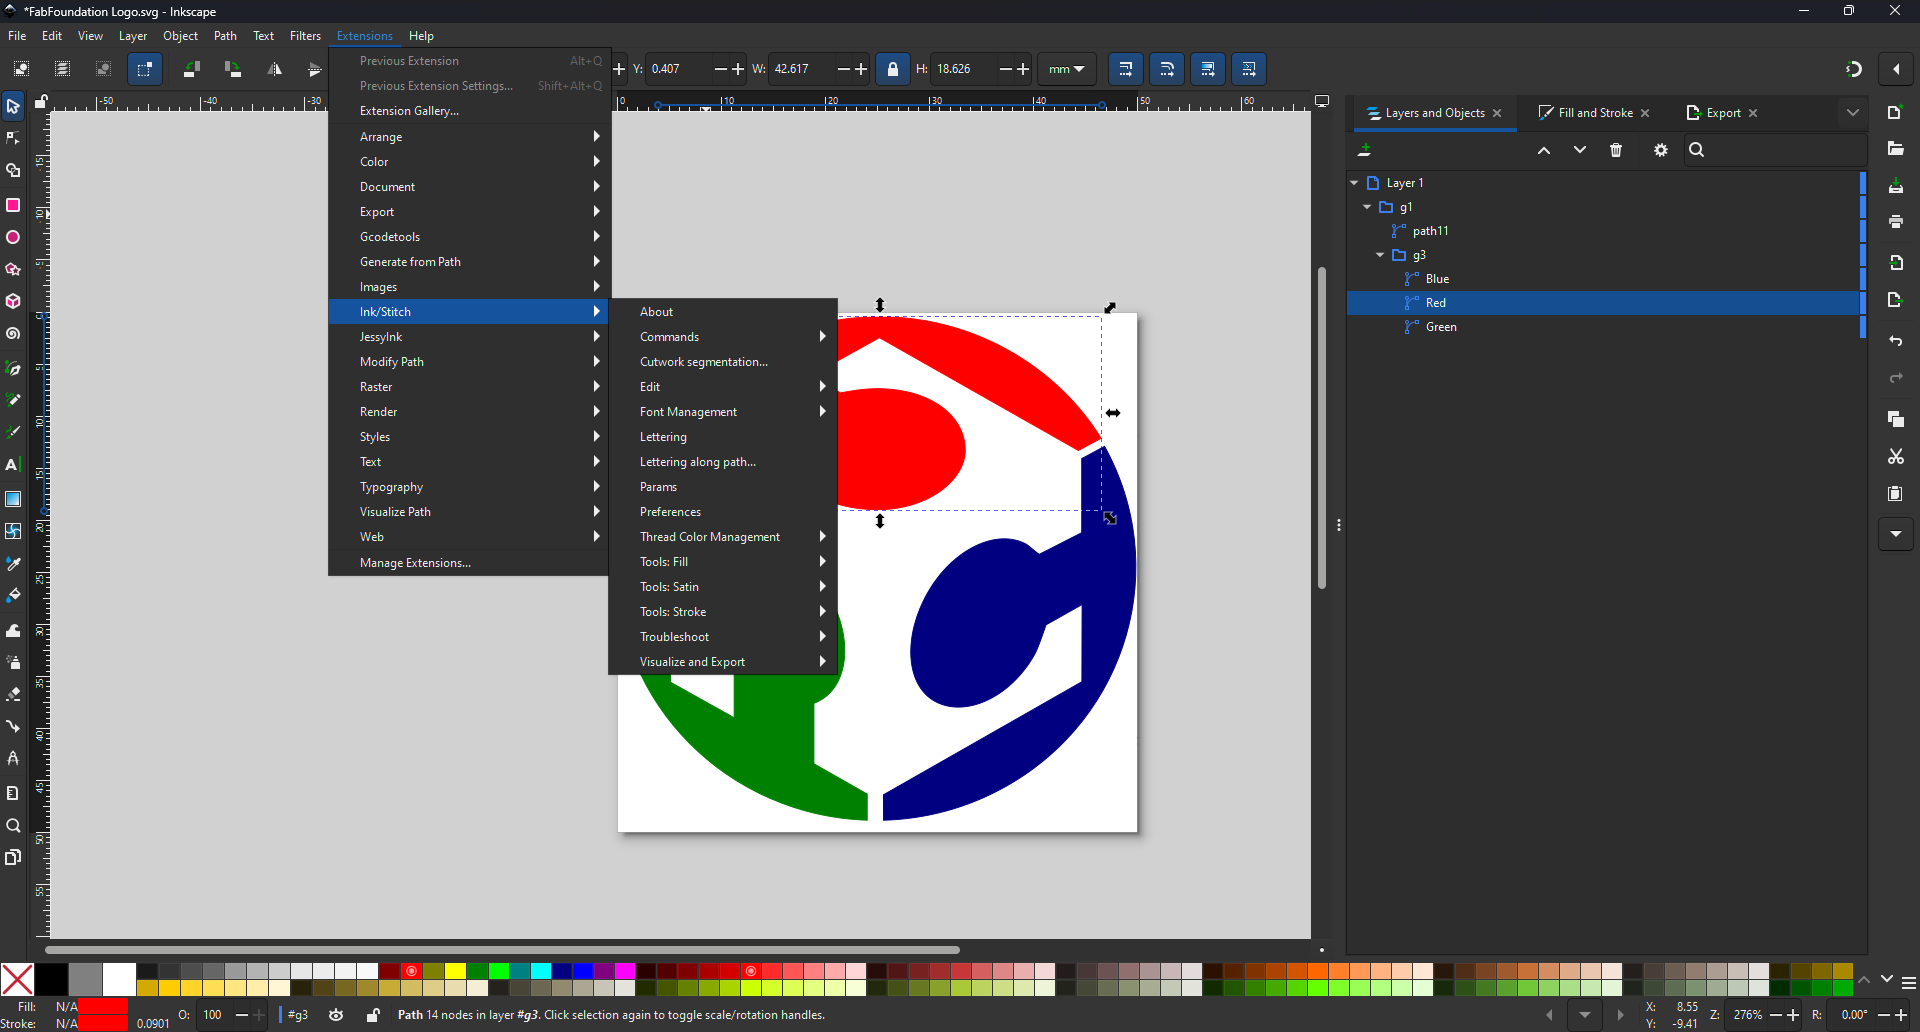This screenshot has height=1032, width=1920.
Task: Toggle current layer visibility in status bar
Action: (337, 1015)
